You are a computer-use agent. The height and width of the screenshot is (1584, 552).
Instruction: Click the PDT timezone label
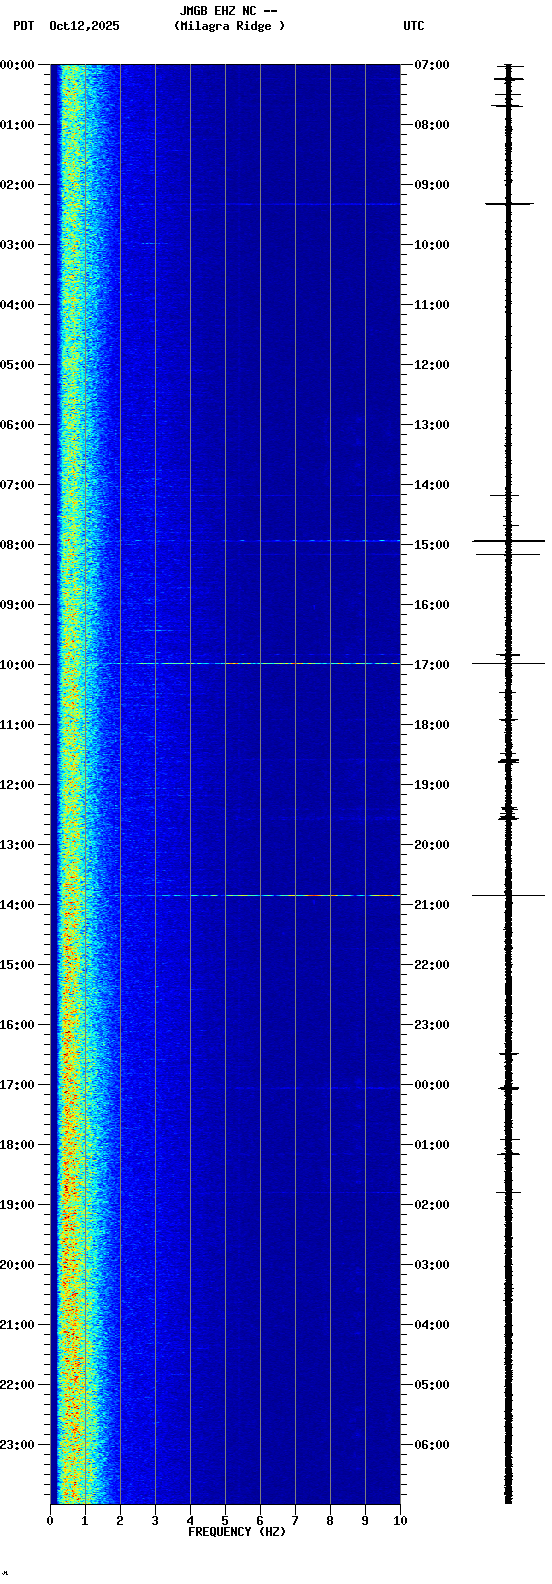tap(23, 26)
